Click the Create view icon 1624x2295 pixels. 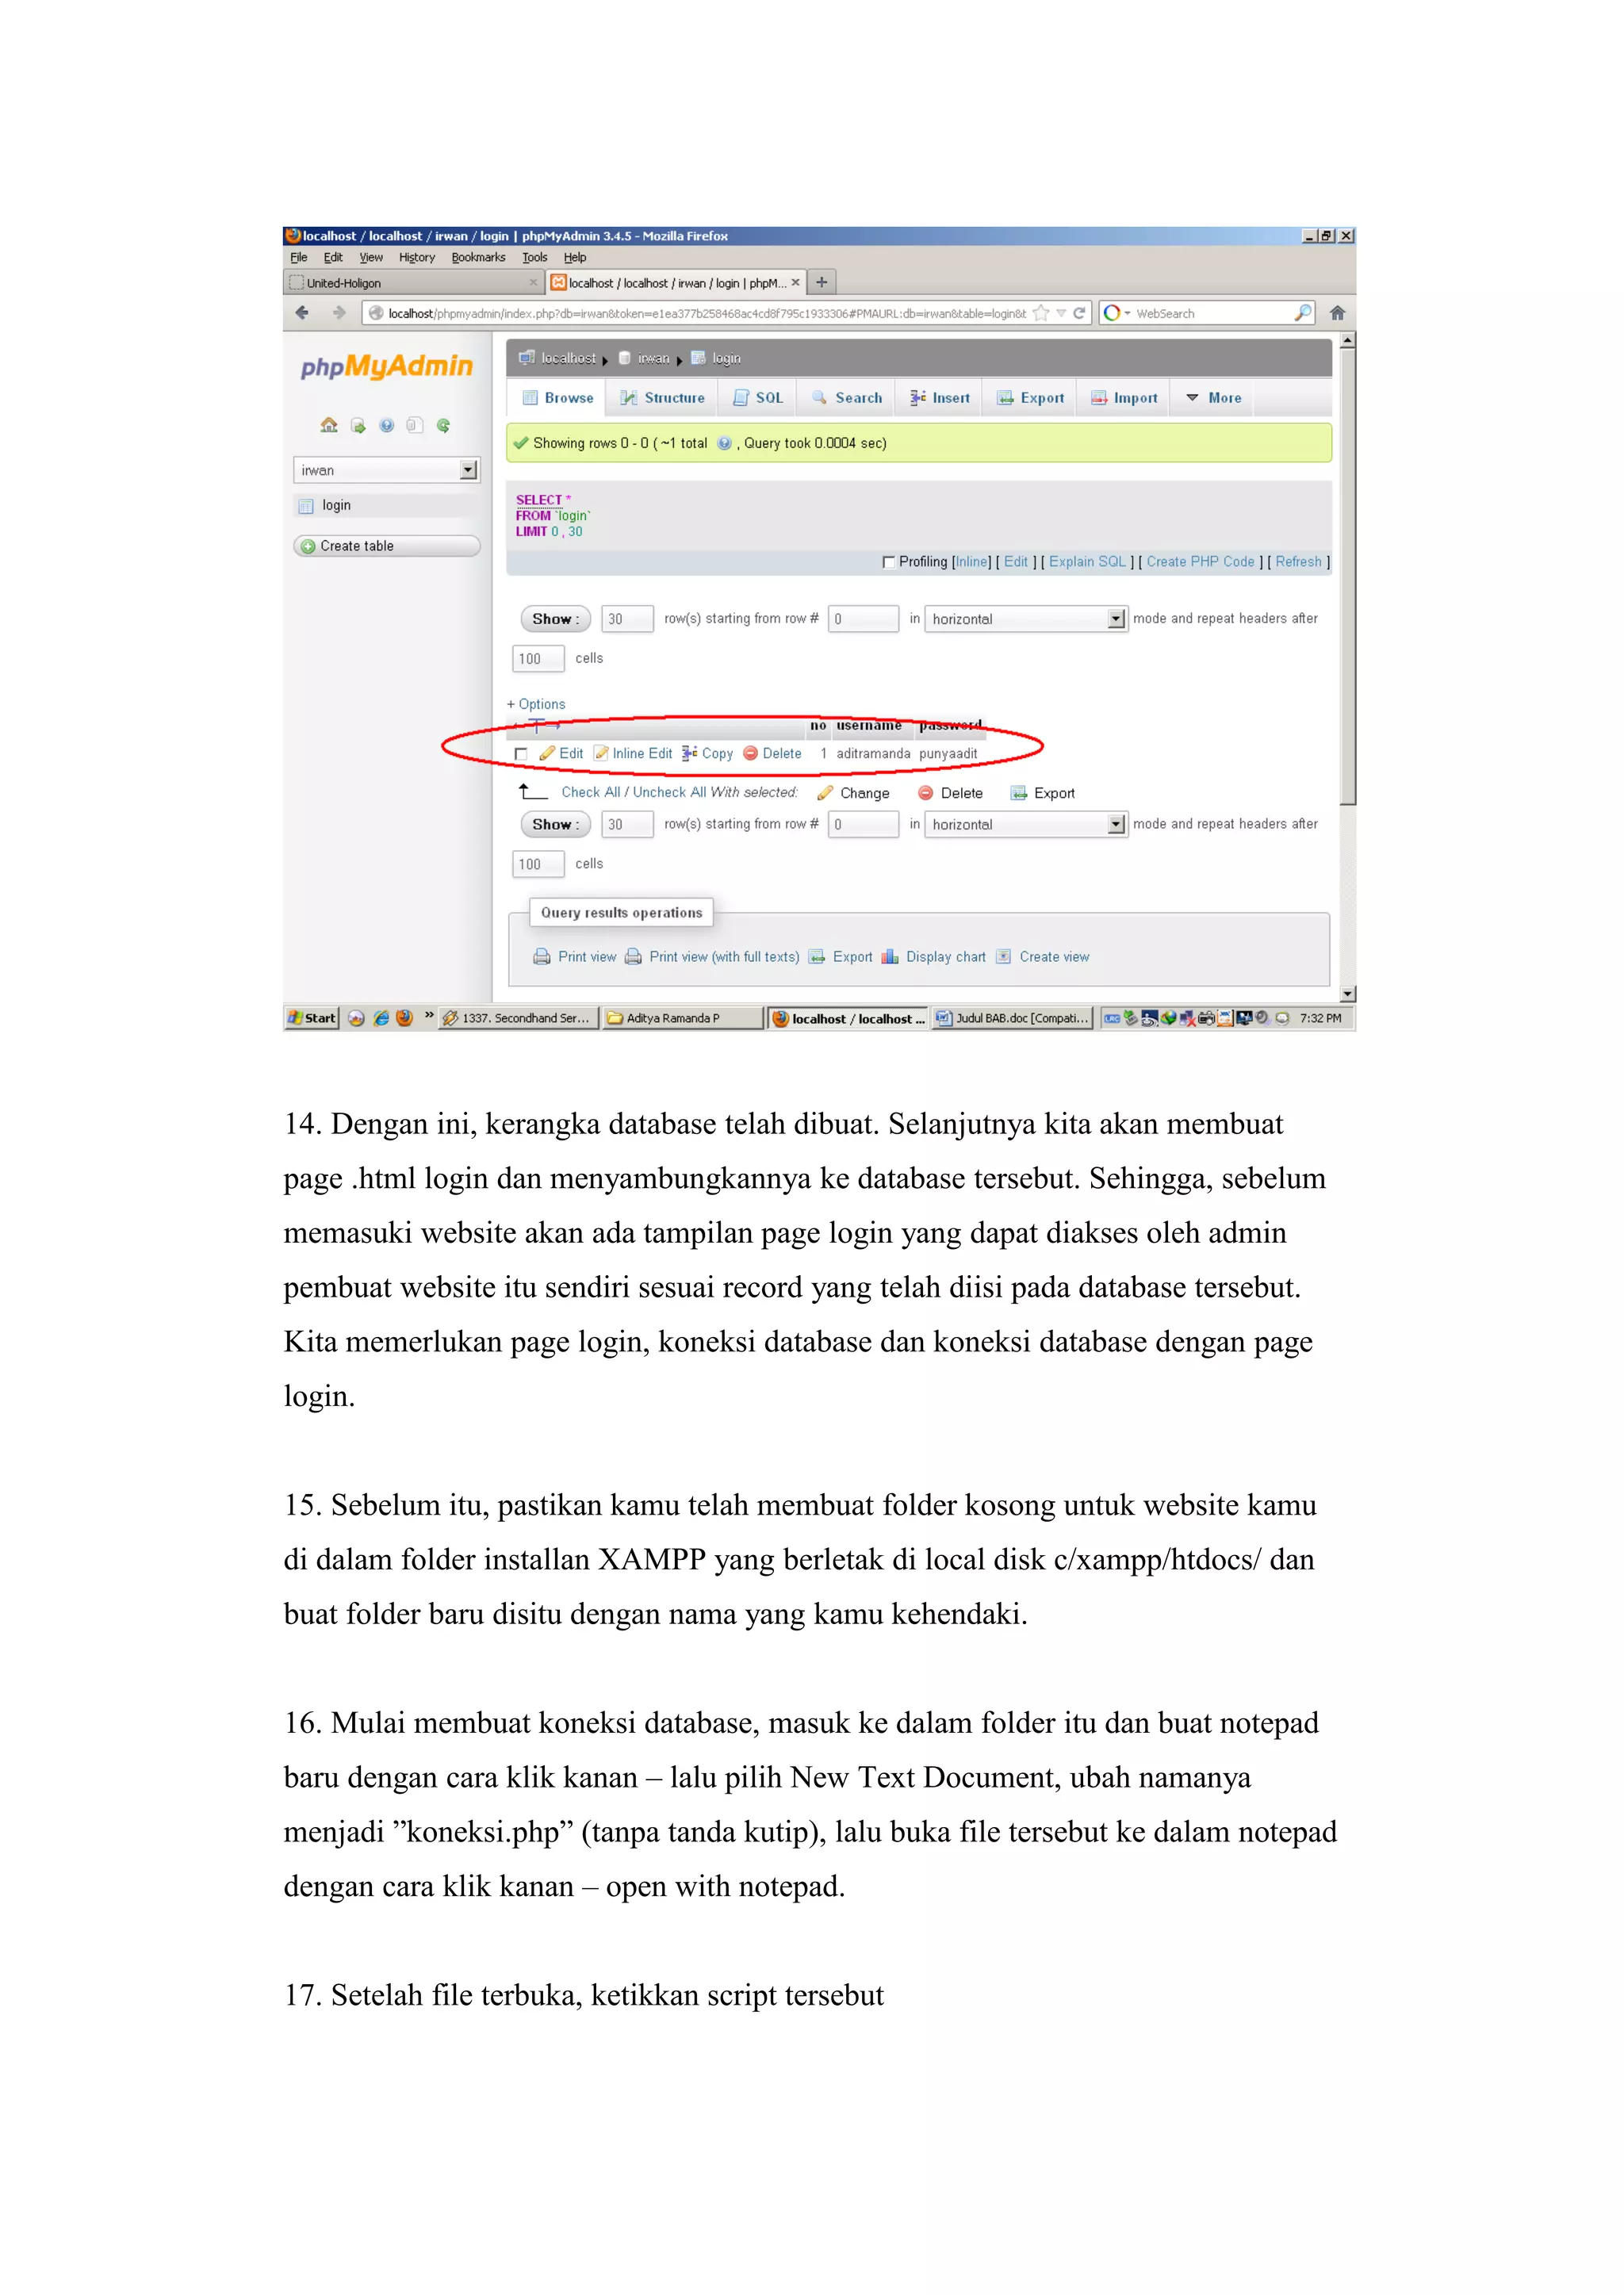point(1003,957)
